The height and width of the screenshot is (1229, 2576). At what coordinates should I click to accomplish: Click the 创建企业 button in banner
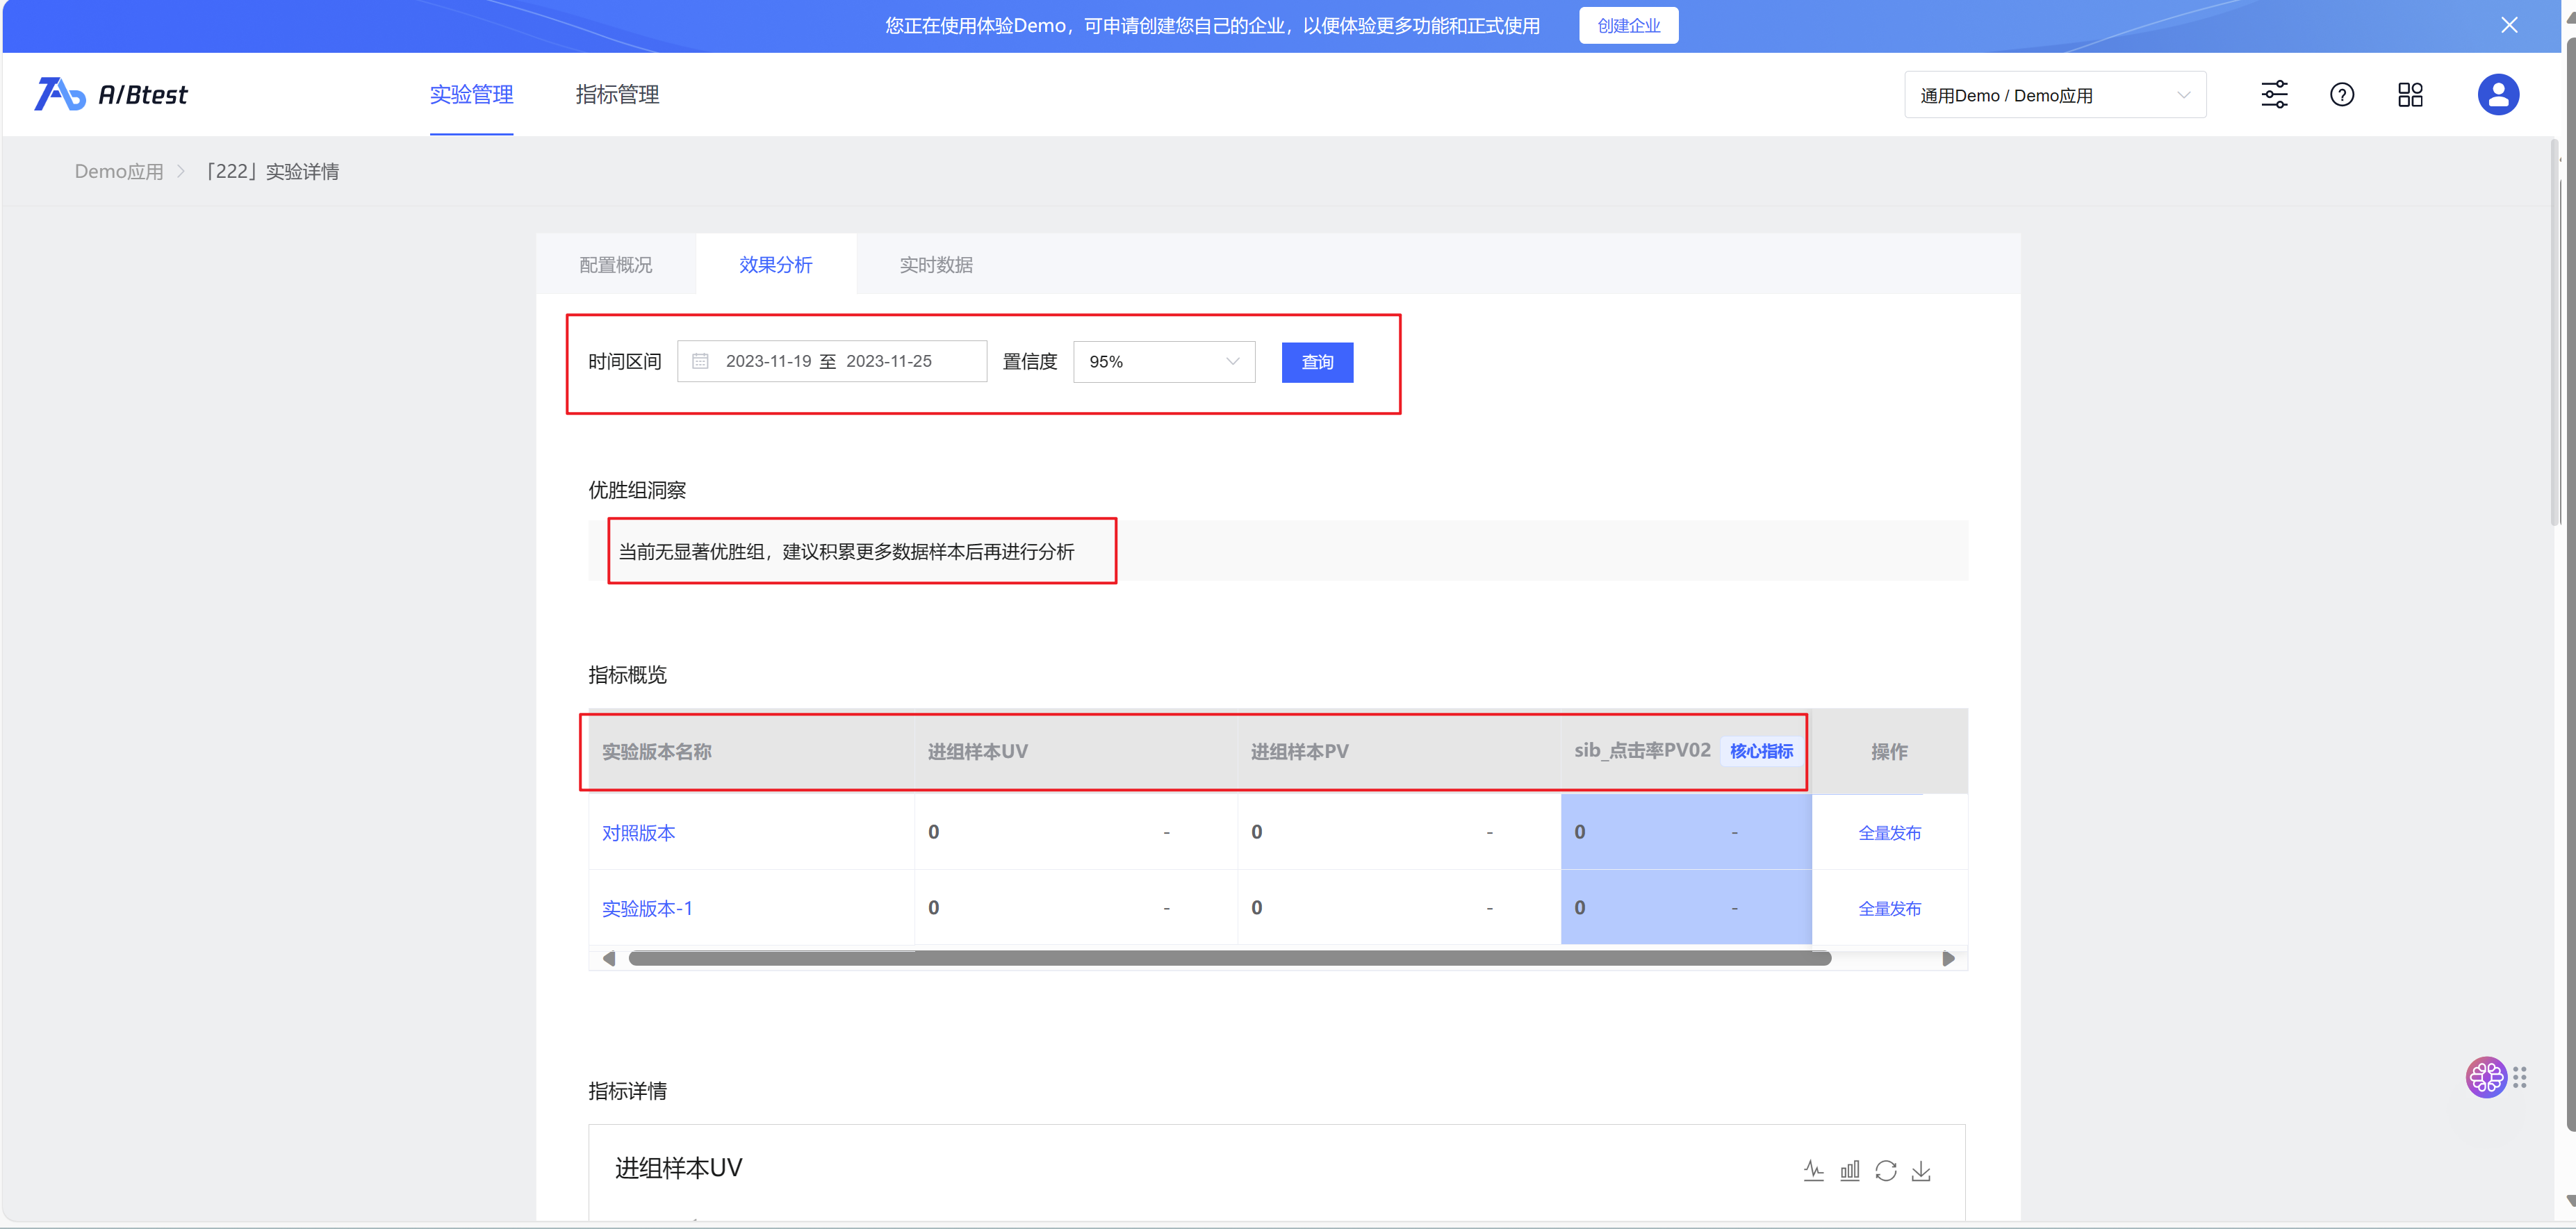[1628, 25]
